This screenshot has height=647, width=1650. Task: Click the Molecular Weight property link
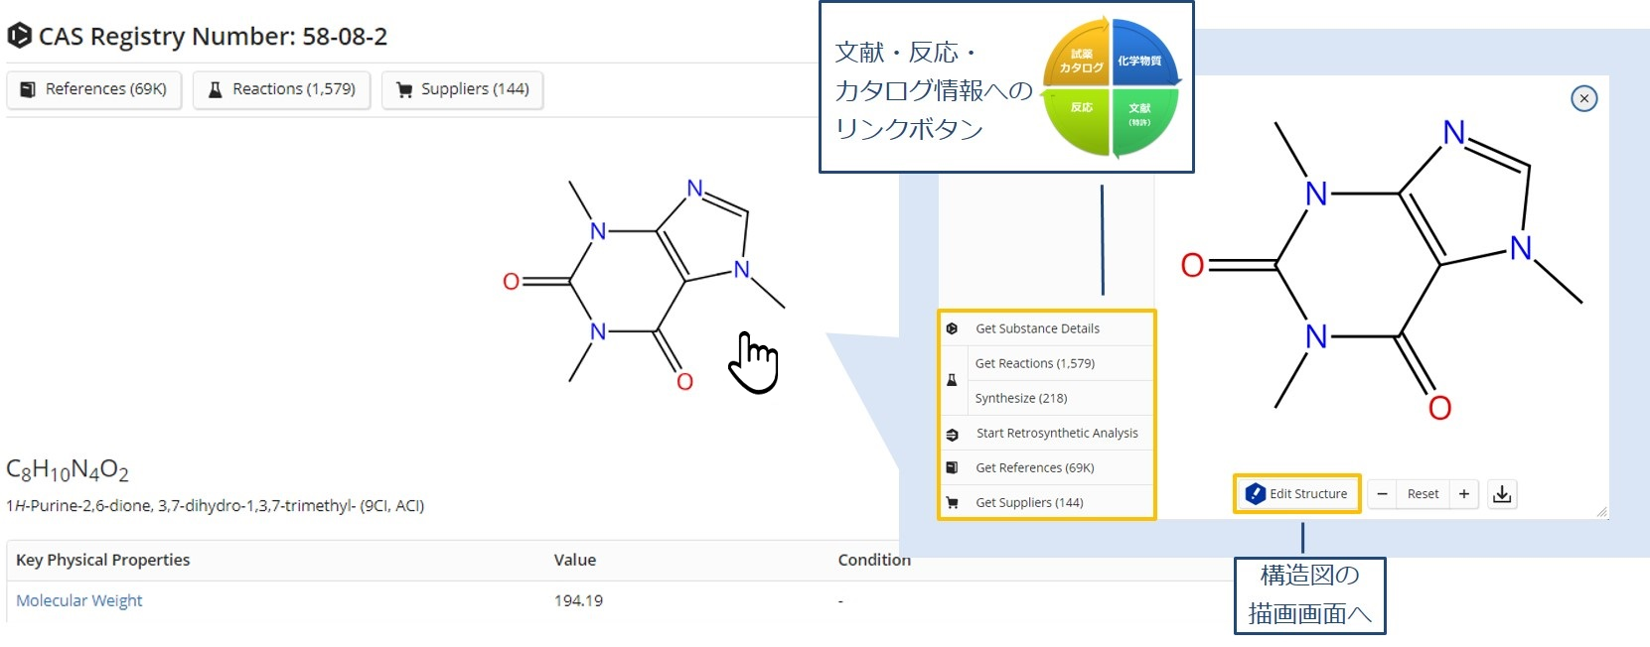click(79, 601)
